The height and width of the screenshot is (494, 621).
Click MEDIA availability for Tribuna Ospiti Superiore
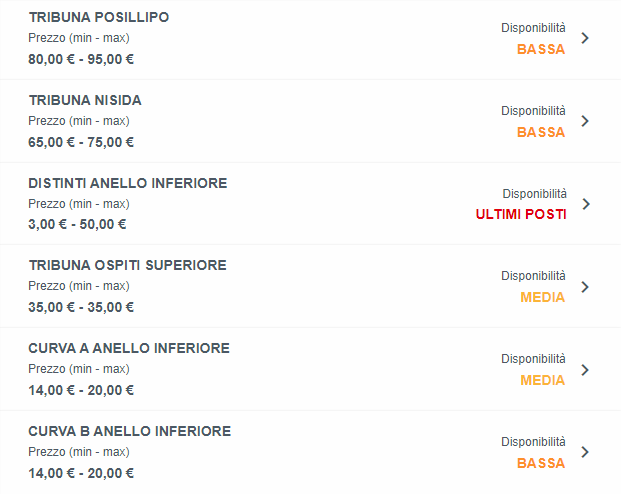click(x=542, y=297)
